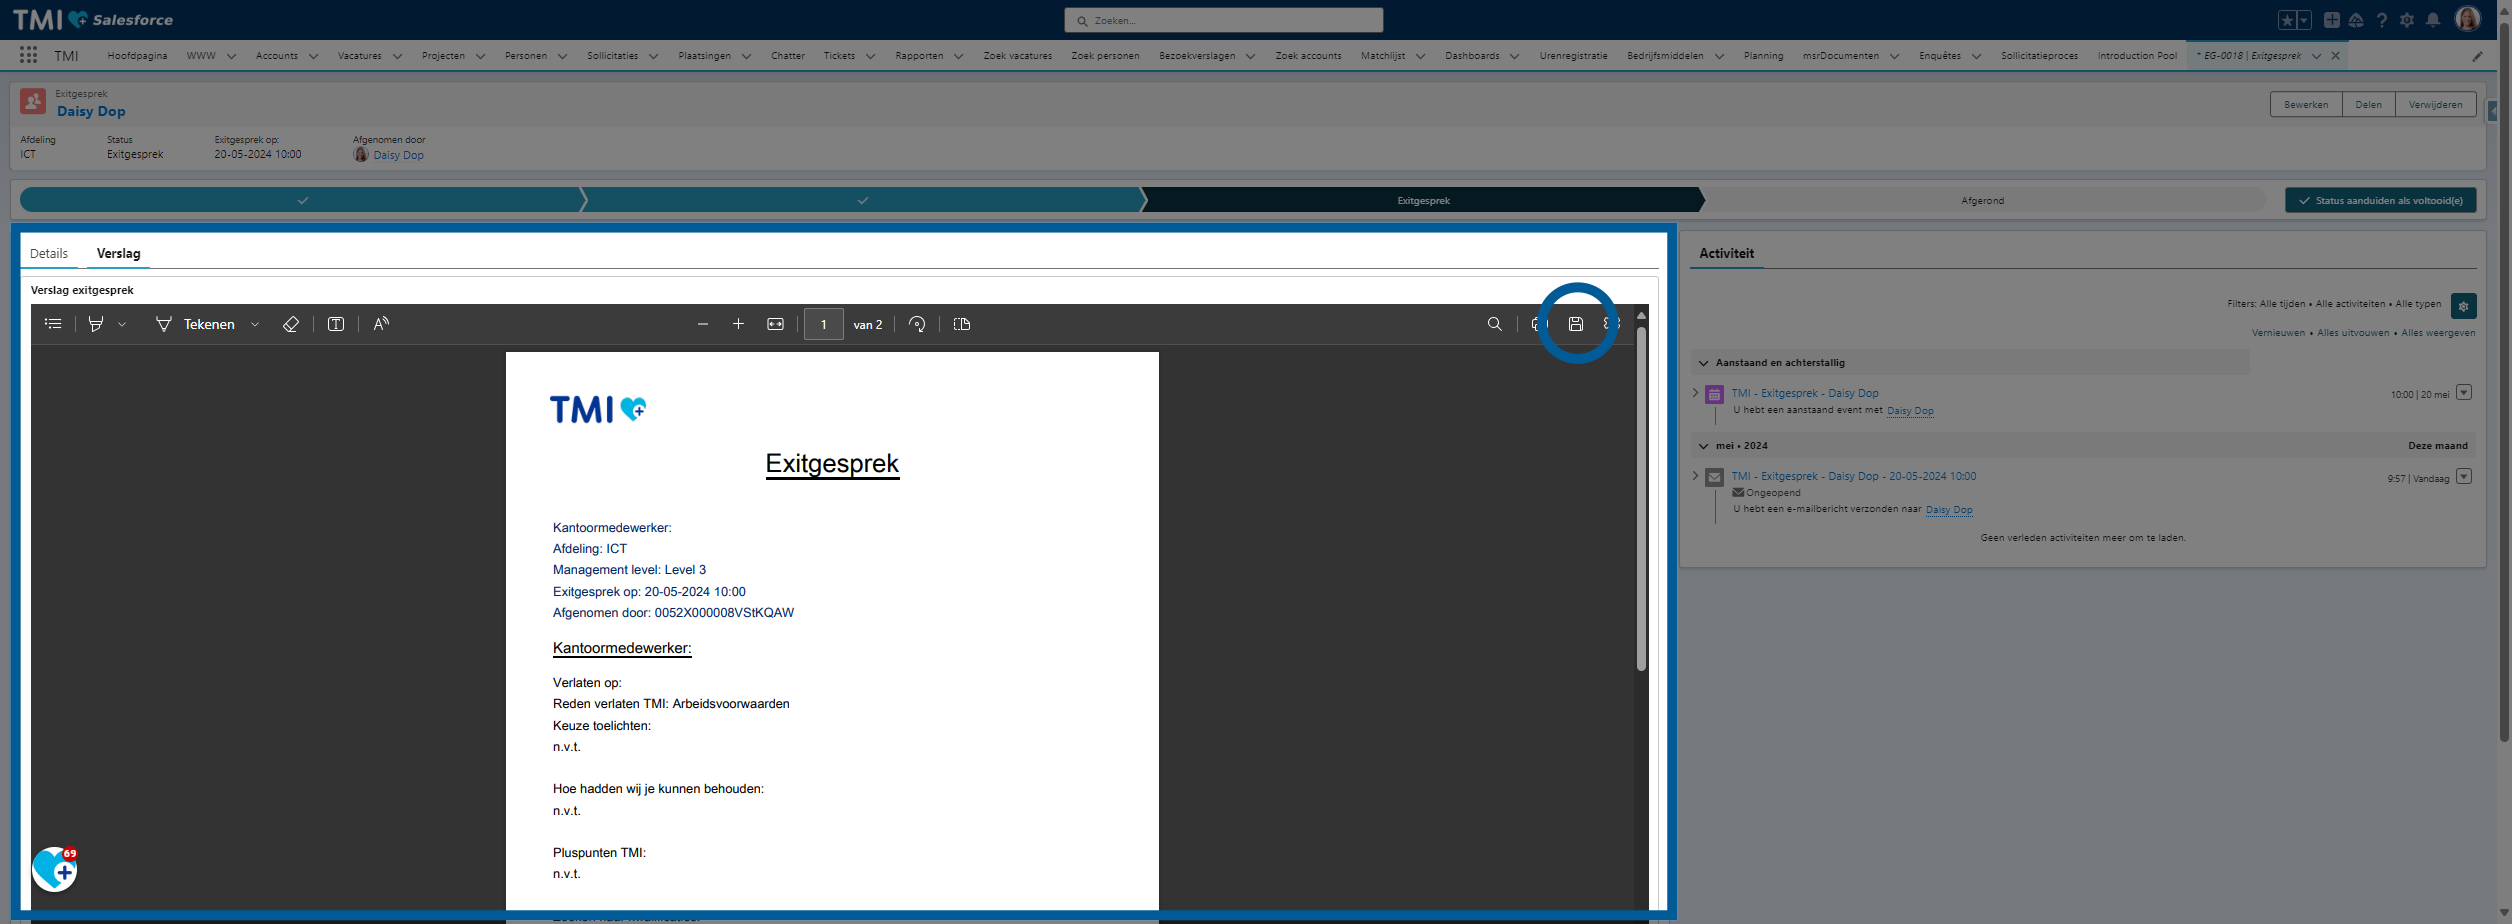The width and height of the screenshot is (2512, 924).
Task: Open the user profile avatar menu
Action: (x=2468, y=19)
